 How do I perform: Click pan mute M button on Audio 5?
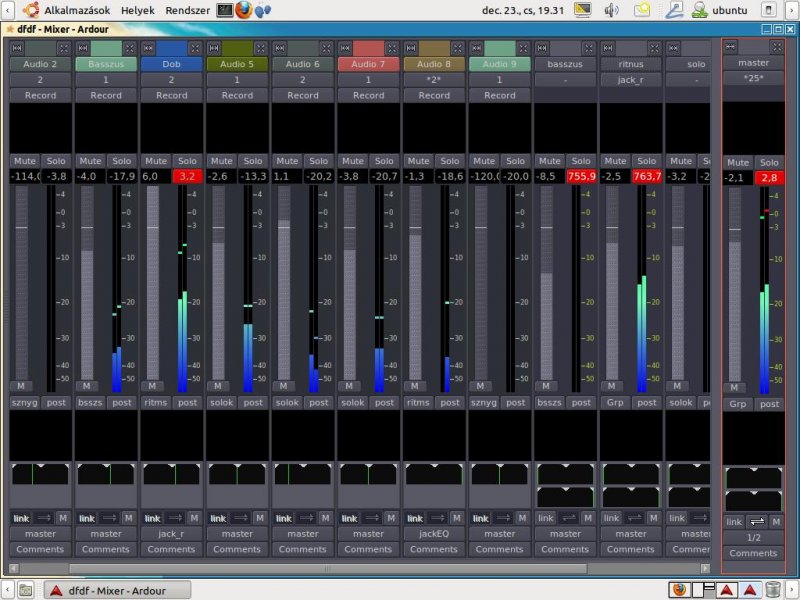click(260, 518)
